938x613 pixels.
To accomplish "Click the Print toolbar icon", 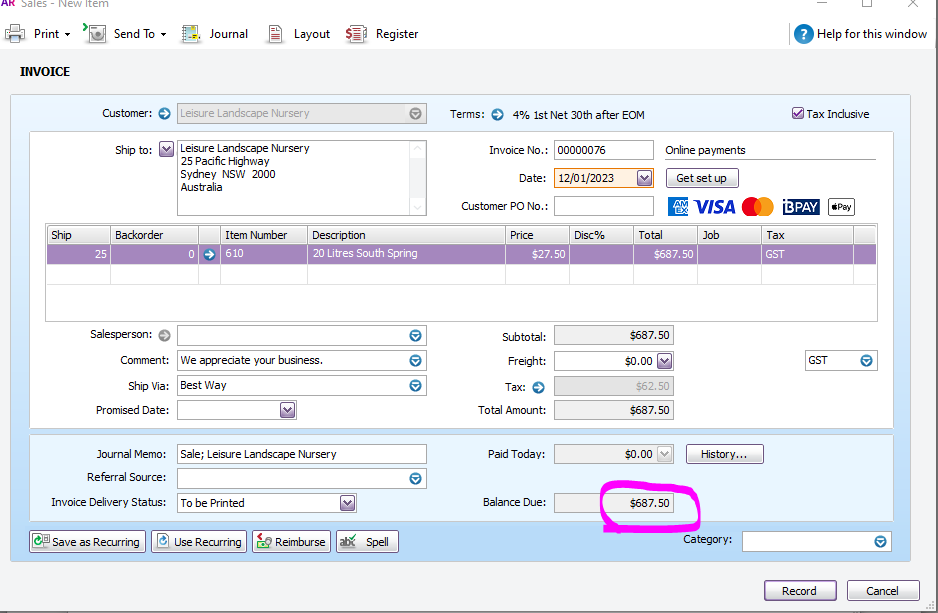I will click(x=16, y=34).
